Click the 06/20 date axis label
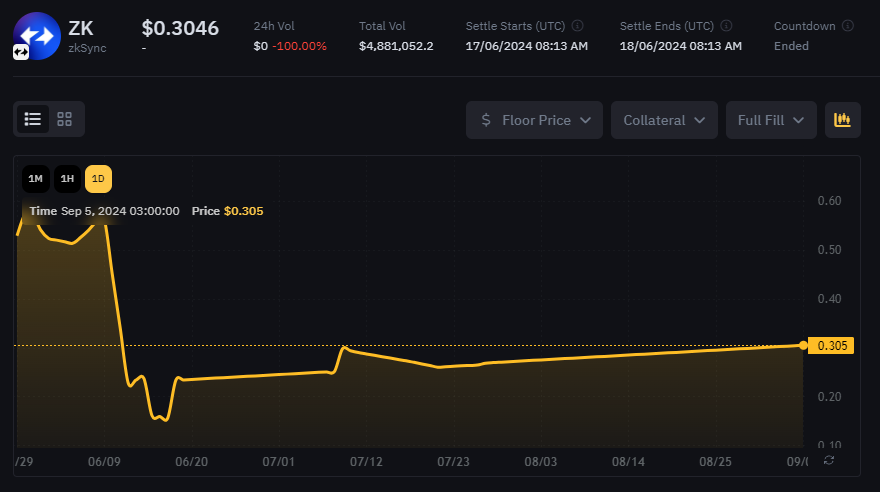Screen dimensions: 880x492 [x=191, y=462]
